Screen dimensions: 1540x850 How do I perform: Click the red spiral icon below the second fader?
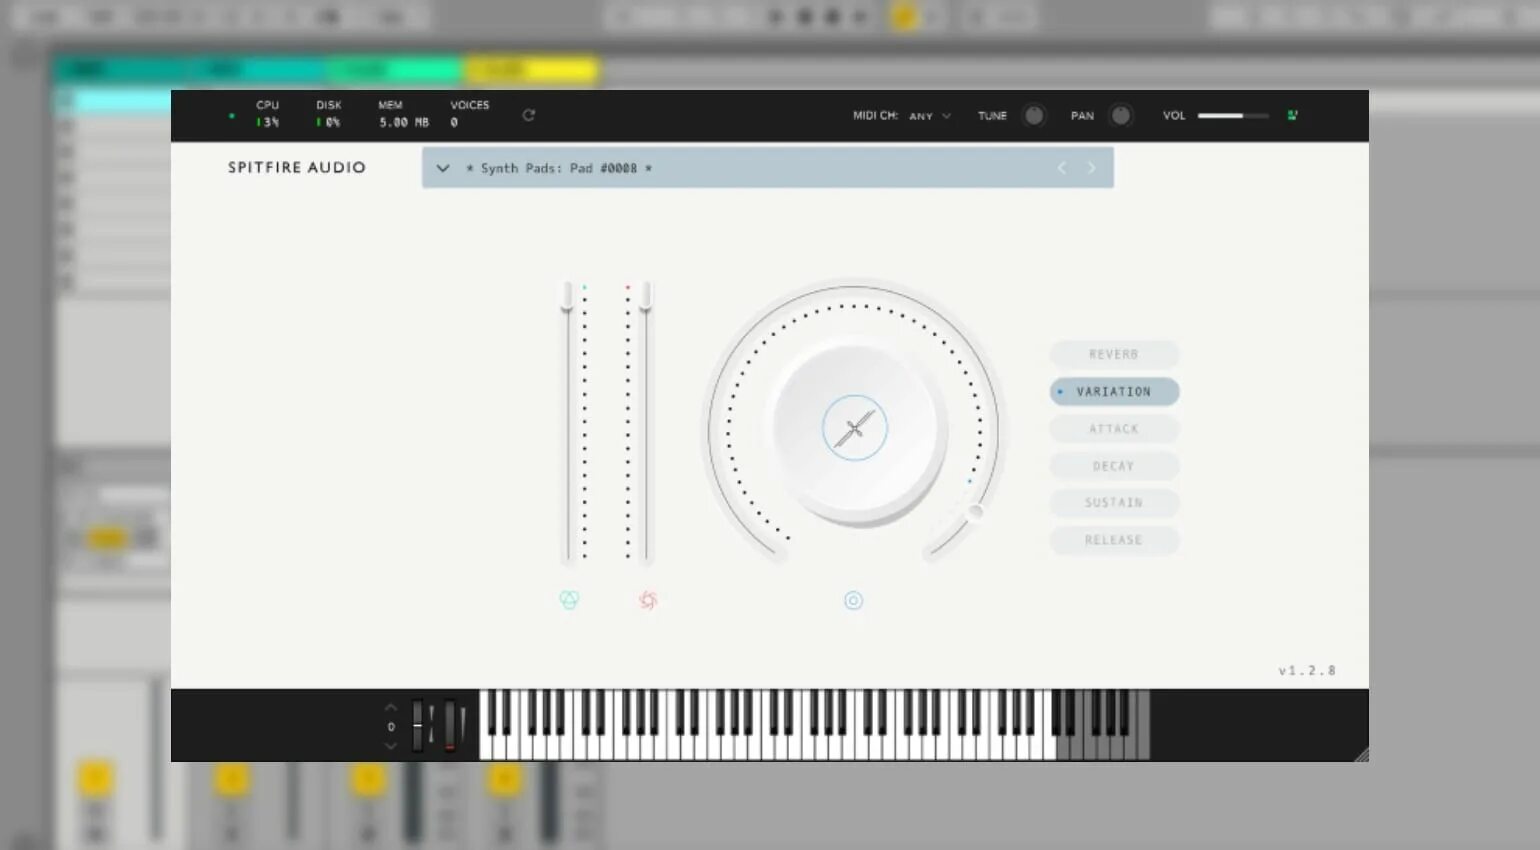pyautogui.click(x=647, y=600)
